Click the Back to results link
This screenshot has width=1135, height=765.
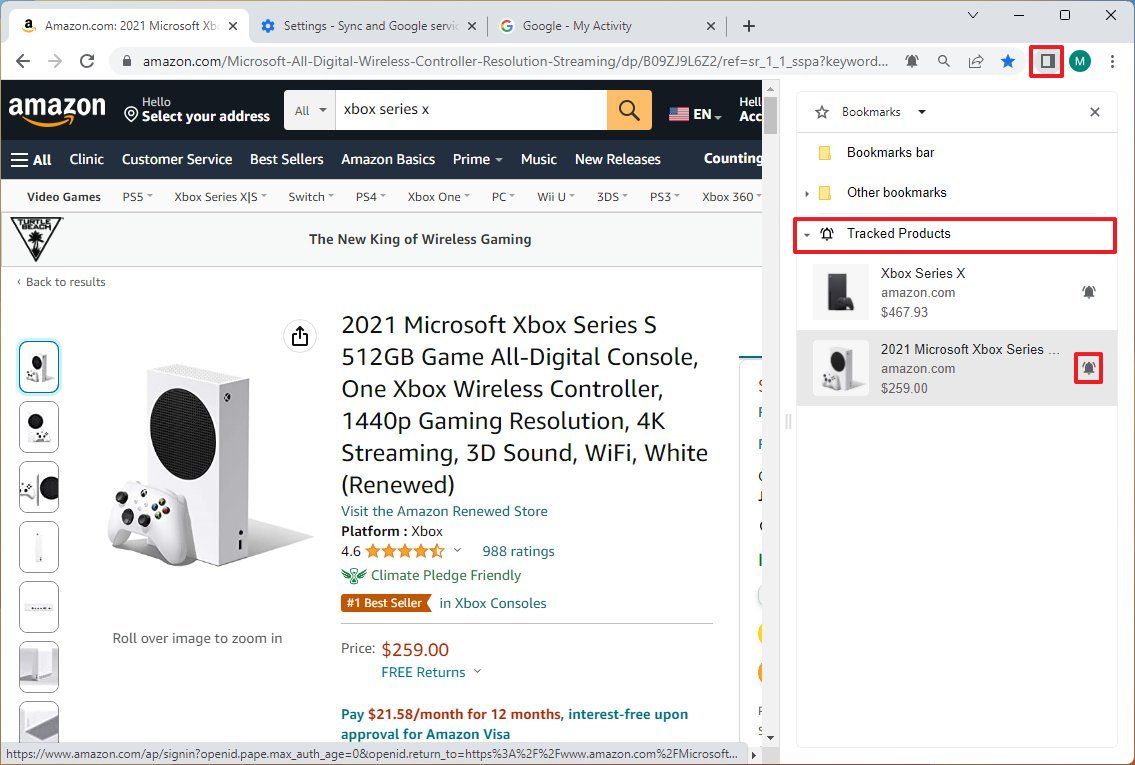[x=62, y=282]
